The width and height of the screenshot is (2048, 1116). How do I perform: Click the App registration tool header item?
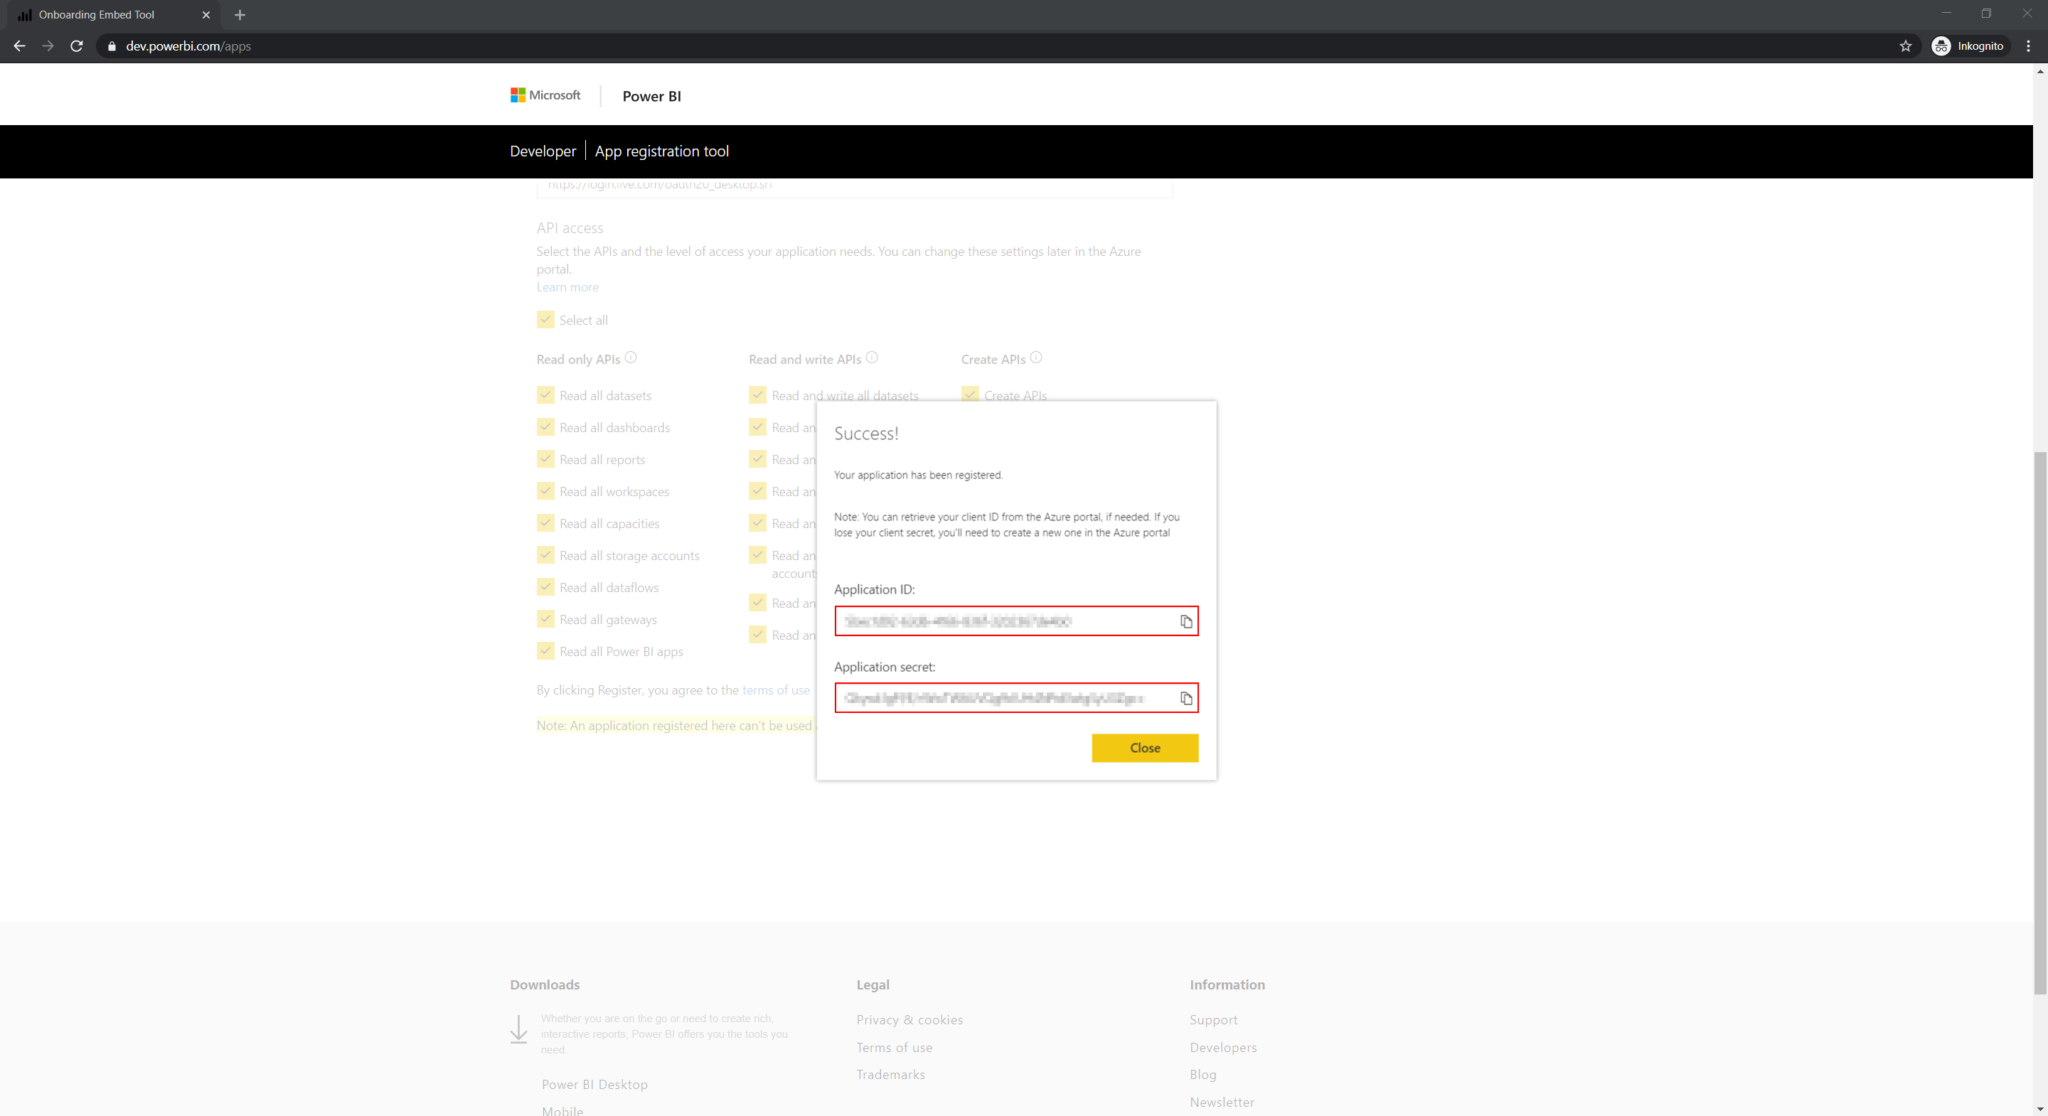661,151
